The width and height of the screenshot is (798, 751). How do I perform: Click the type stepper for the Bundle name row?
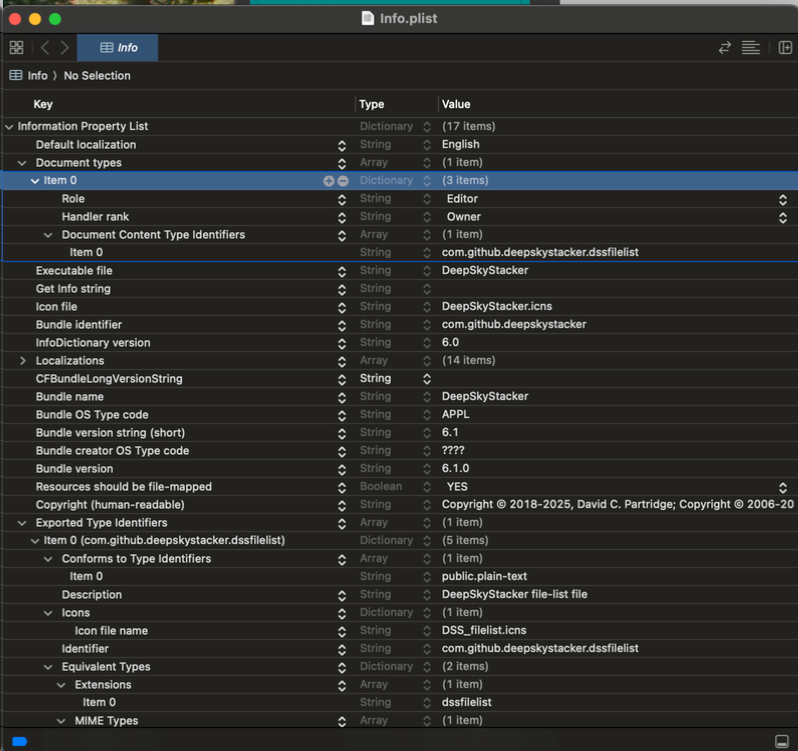click(x=427, y=397)
